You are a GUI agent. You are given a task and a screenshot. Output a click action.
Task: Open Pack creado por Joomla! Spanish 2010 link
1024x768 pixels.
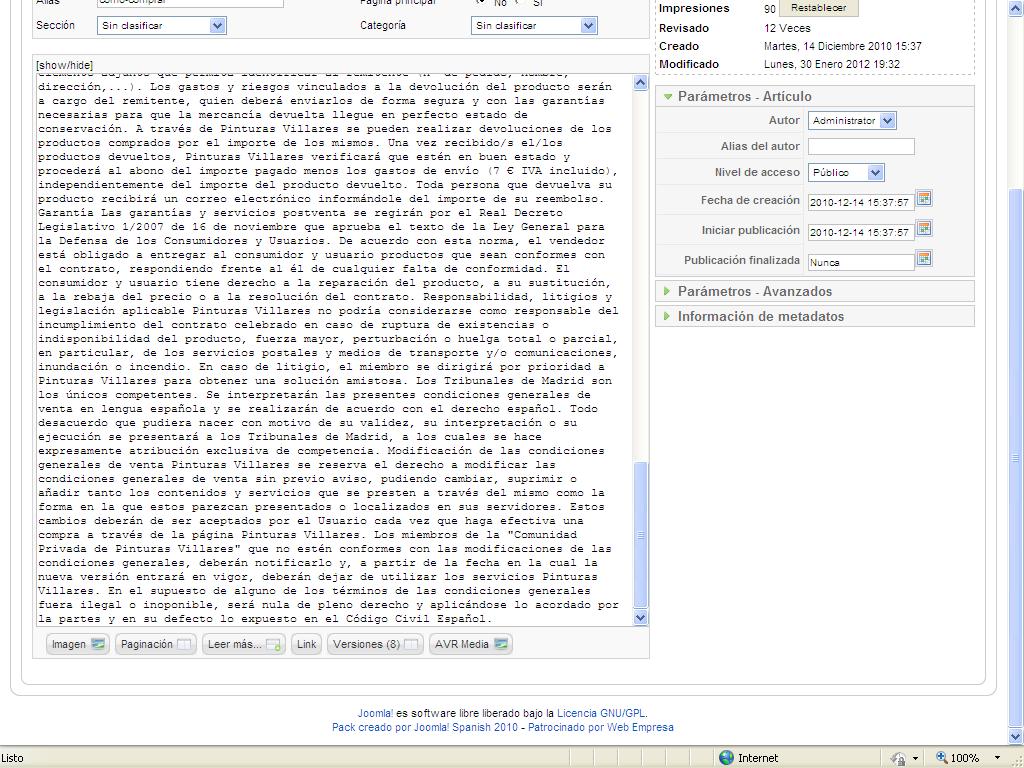point(424,727)
